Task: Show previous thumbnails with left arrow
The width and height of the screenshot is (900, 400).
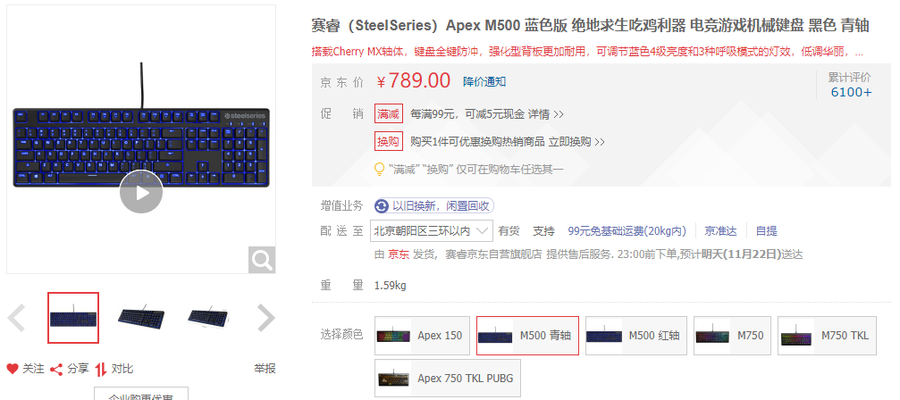Action: 16,318
